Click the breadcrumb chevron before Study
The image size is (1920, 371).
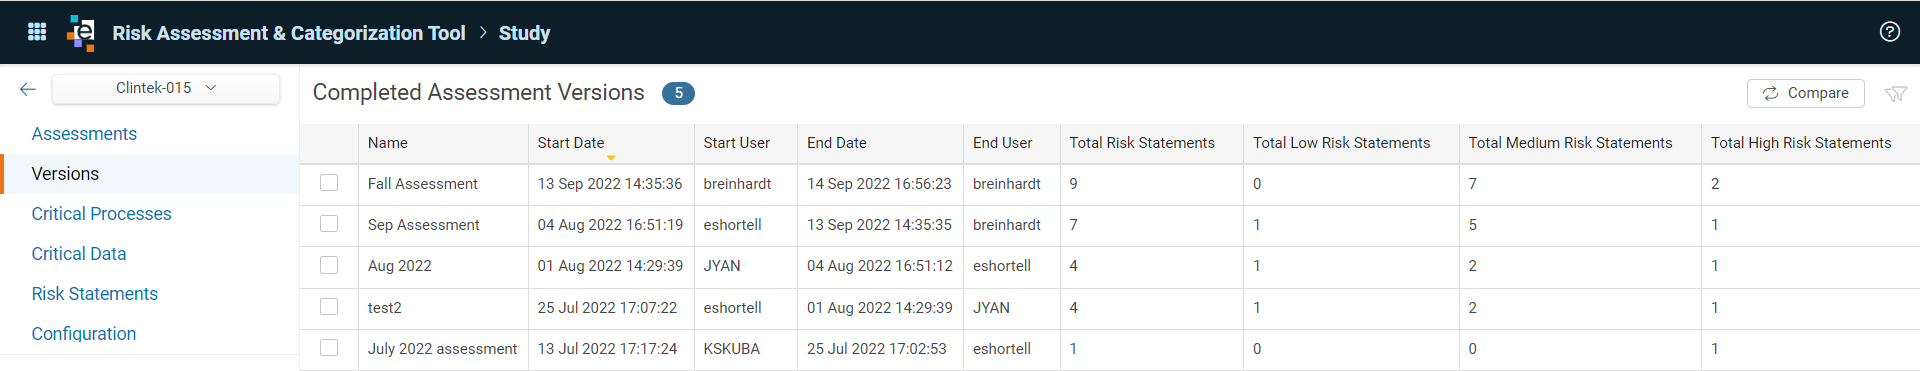[x=483, y=32]
